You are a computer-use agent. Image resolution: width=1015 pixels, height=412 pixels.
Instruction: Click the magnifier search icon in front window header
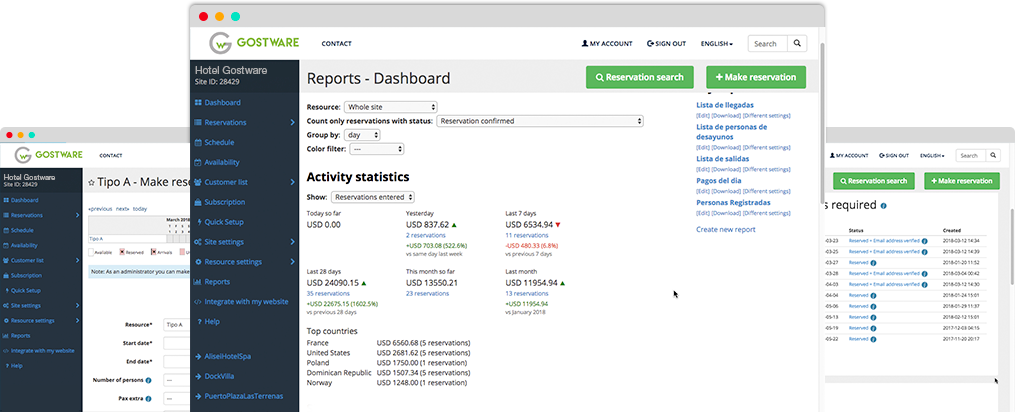tap(797, 43)
